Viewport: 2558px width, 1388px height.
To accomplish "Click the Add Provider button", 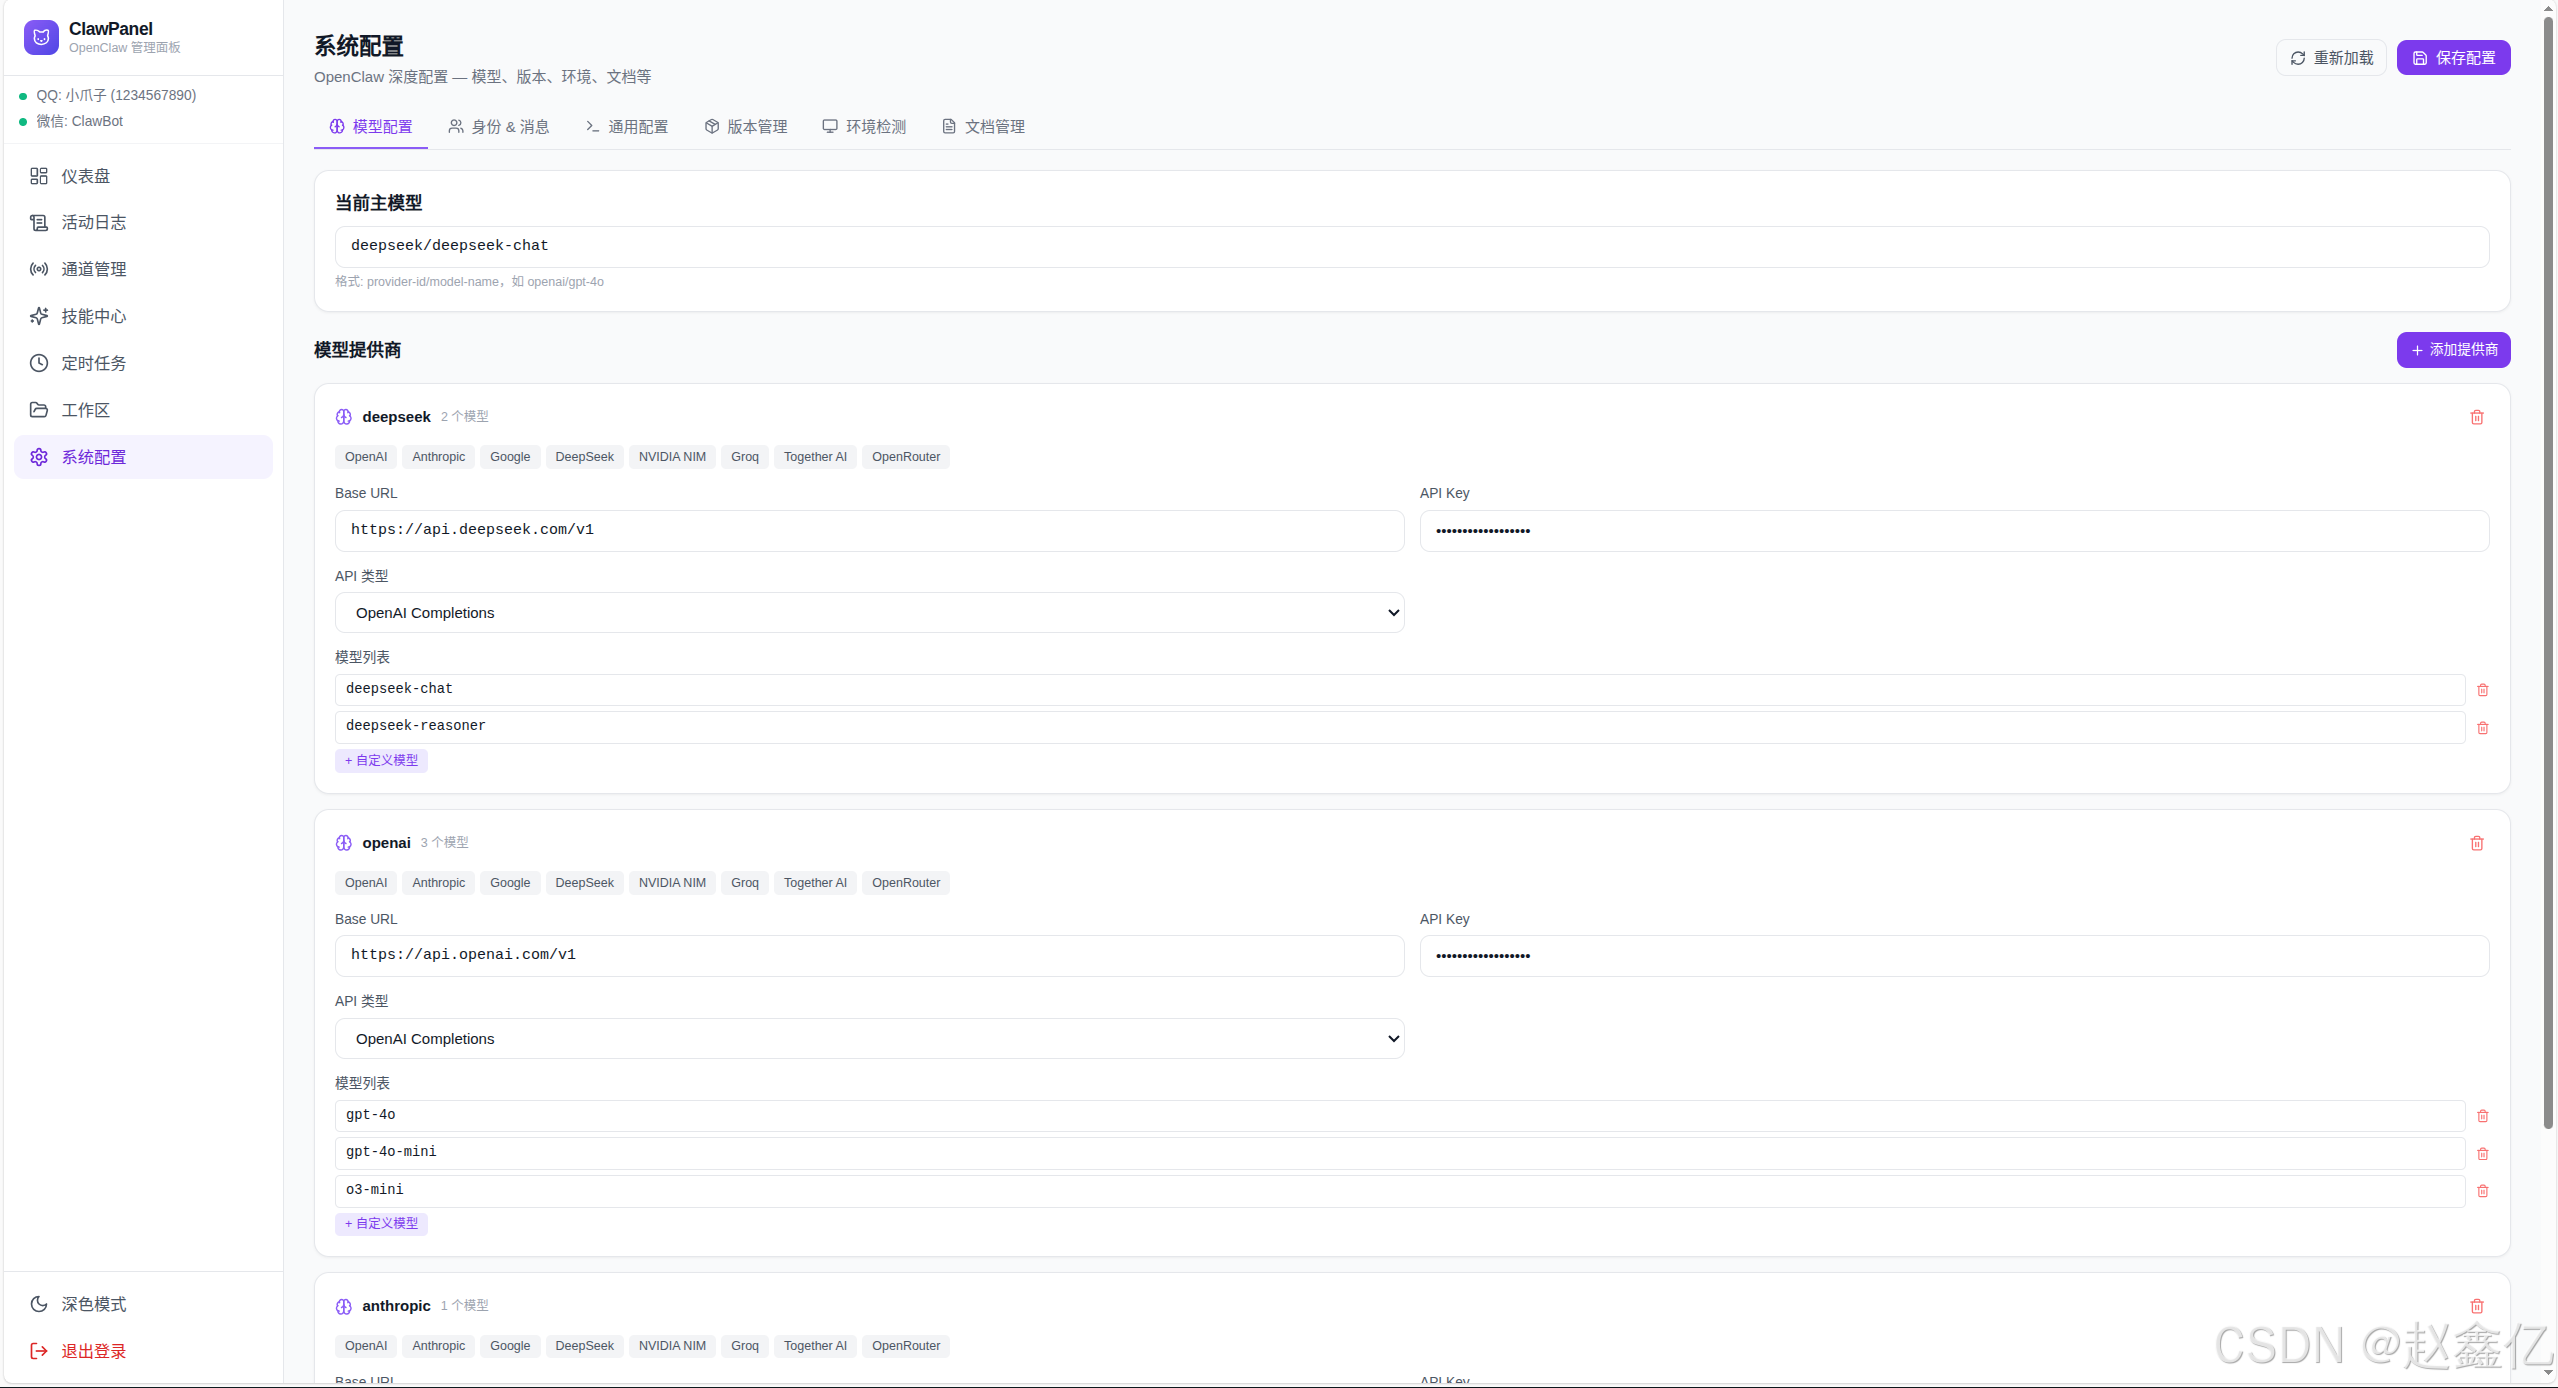I will click(x=2452, y=350).
